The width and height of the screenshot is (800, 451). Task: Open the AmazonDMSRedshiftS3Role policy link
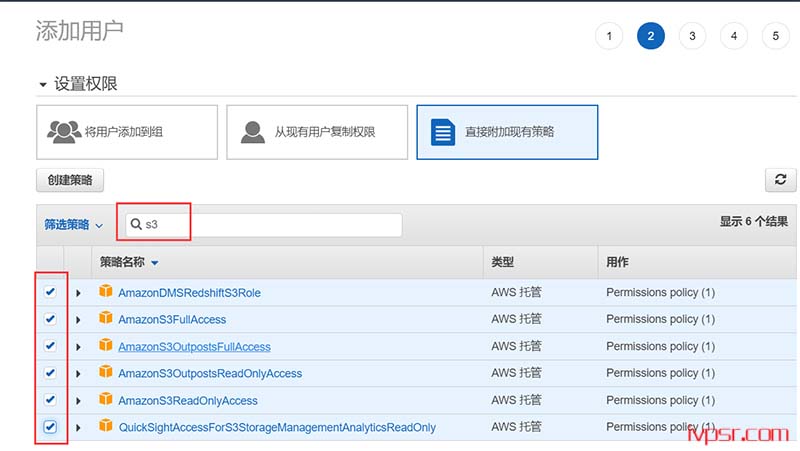(189, 293)
